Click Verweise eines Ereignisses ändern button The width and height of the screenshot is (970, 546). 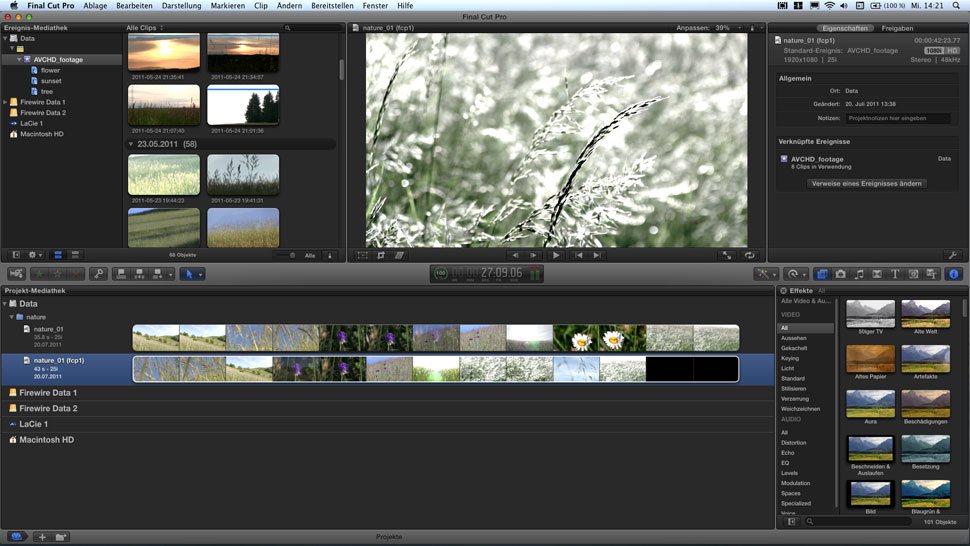[867, 184]
